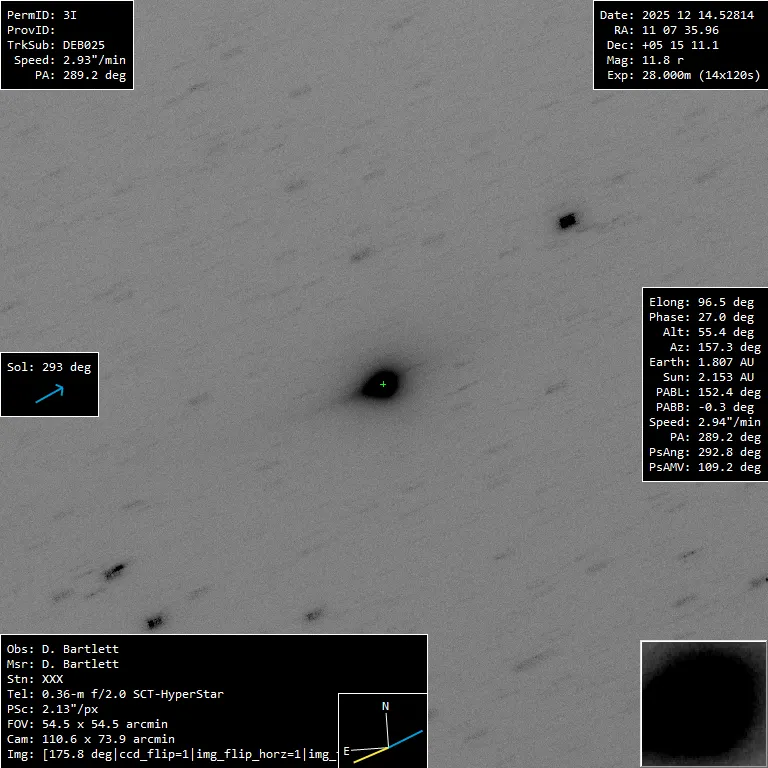The height and width of the screenshot is (768, 768).
Task: Click the dark comet coma in the center
Action: coord(376,384)
